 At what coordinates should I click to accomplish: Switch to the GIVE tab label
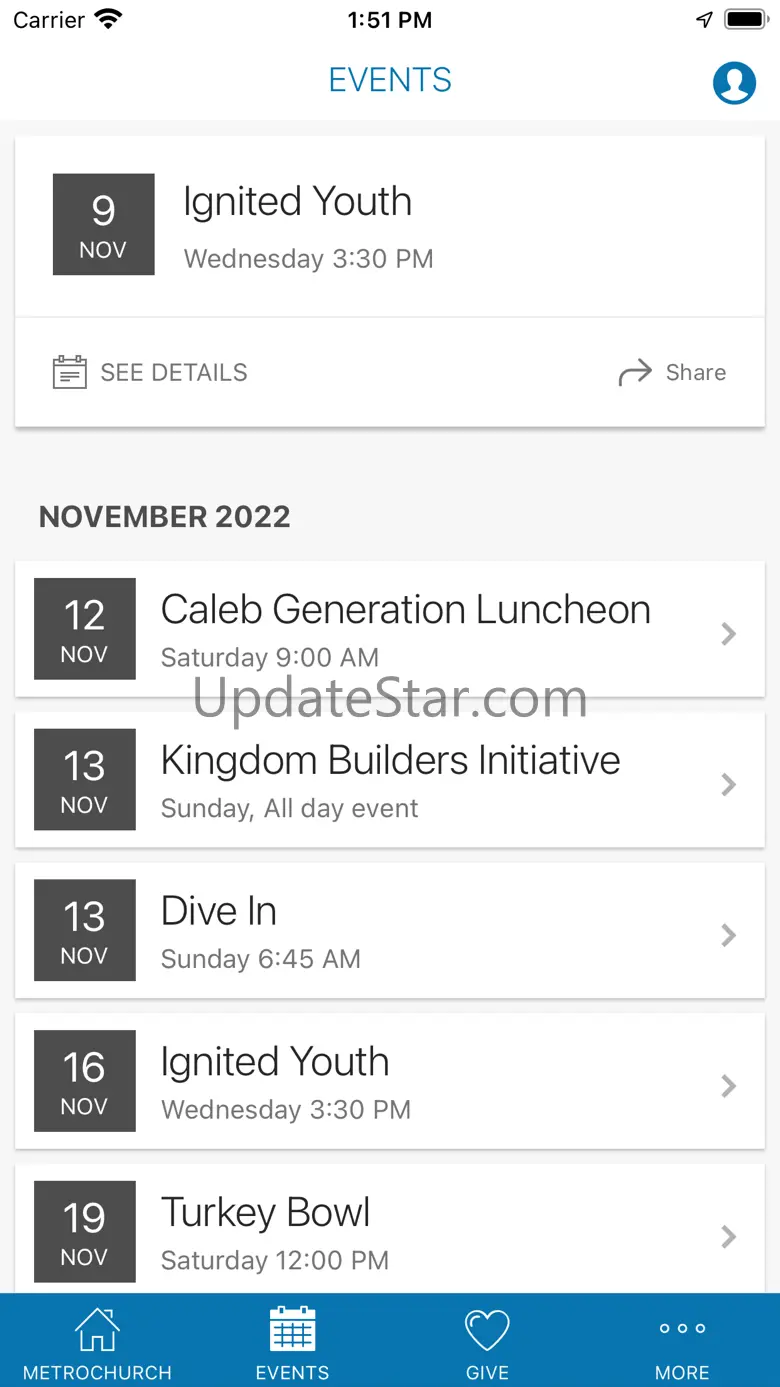click(487, 1372)
